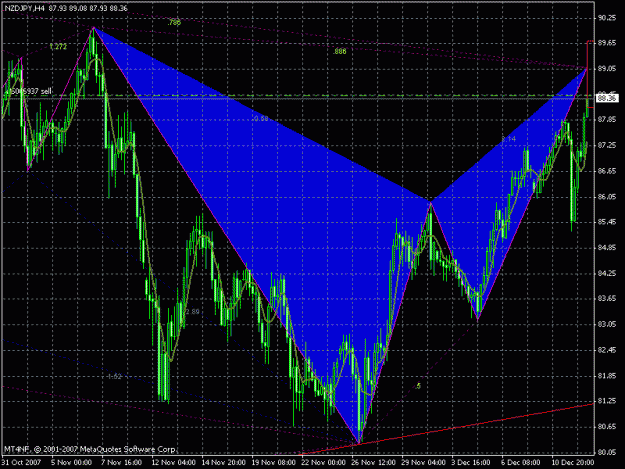Click the '31 Oct 2007' date label
Screen dimensions: 625x469
(x=22, y=462)
